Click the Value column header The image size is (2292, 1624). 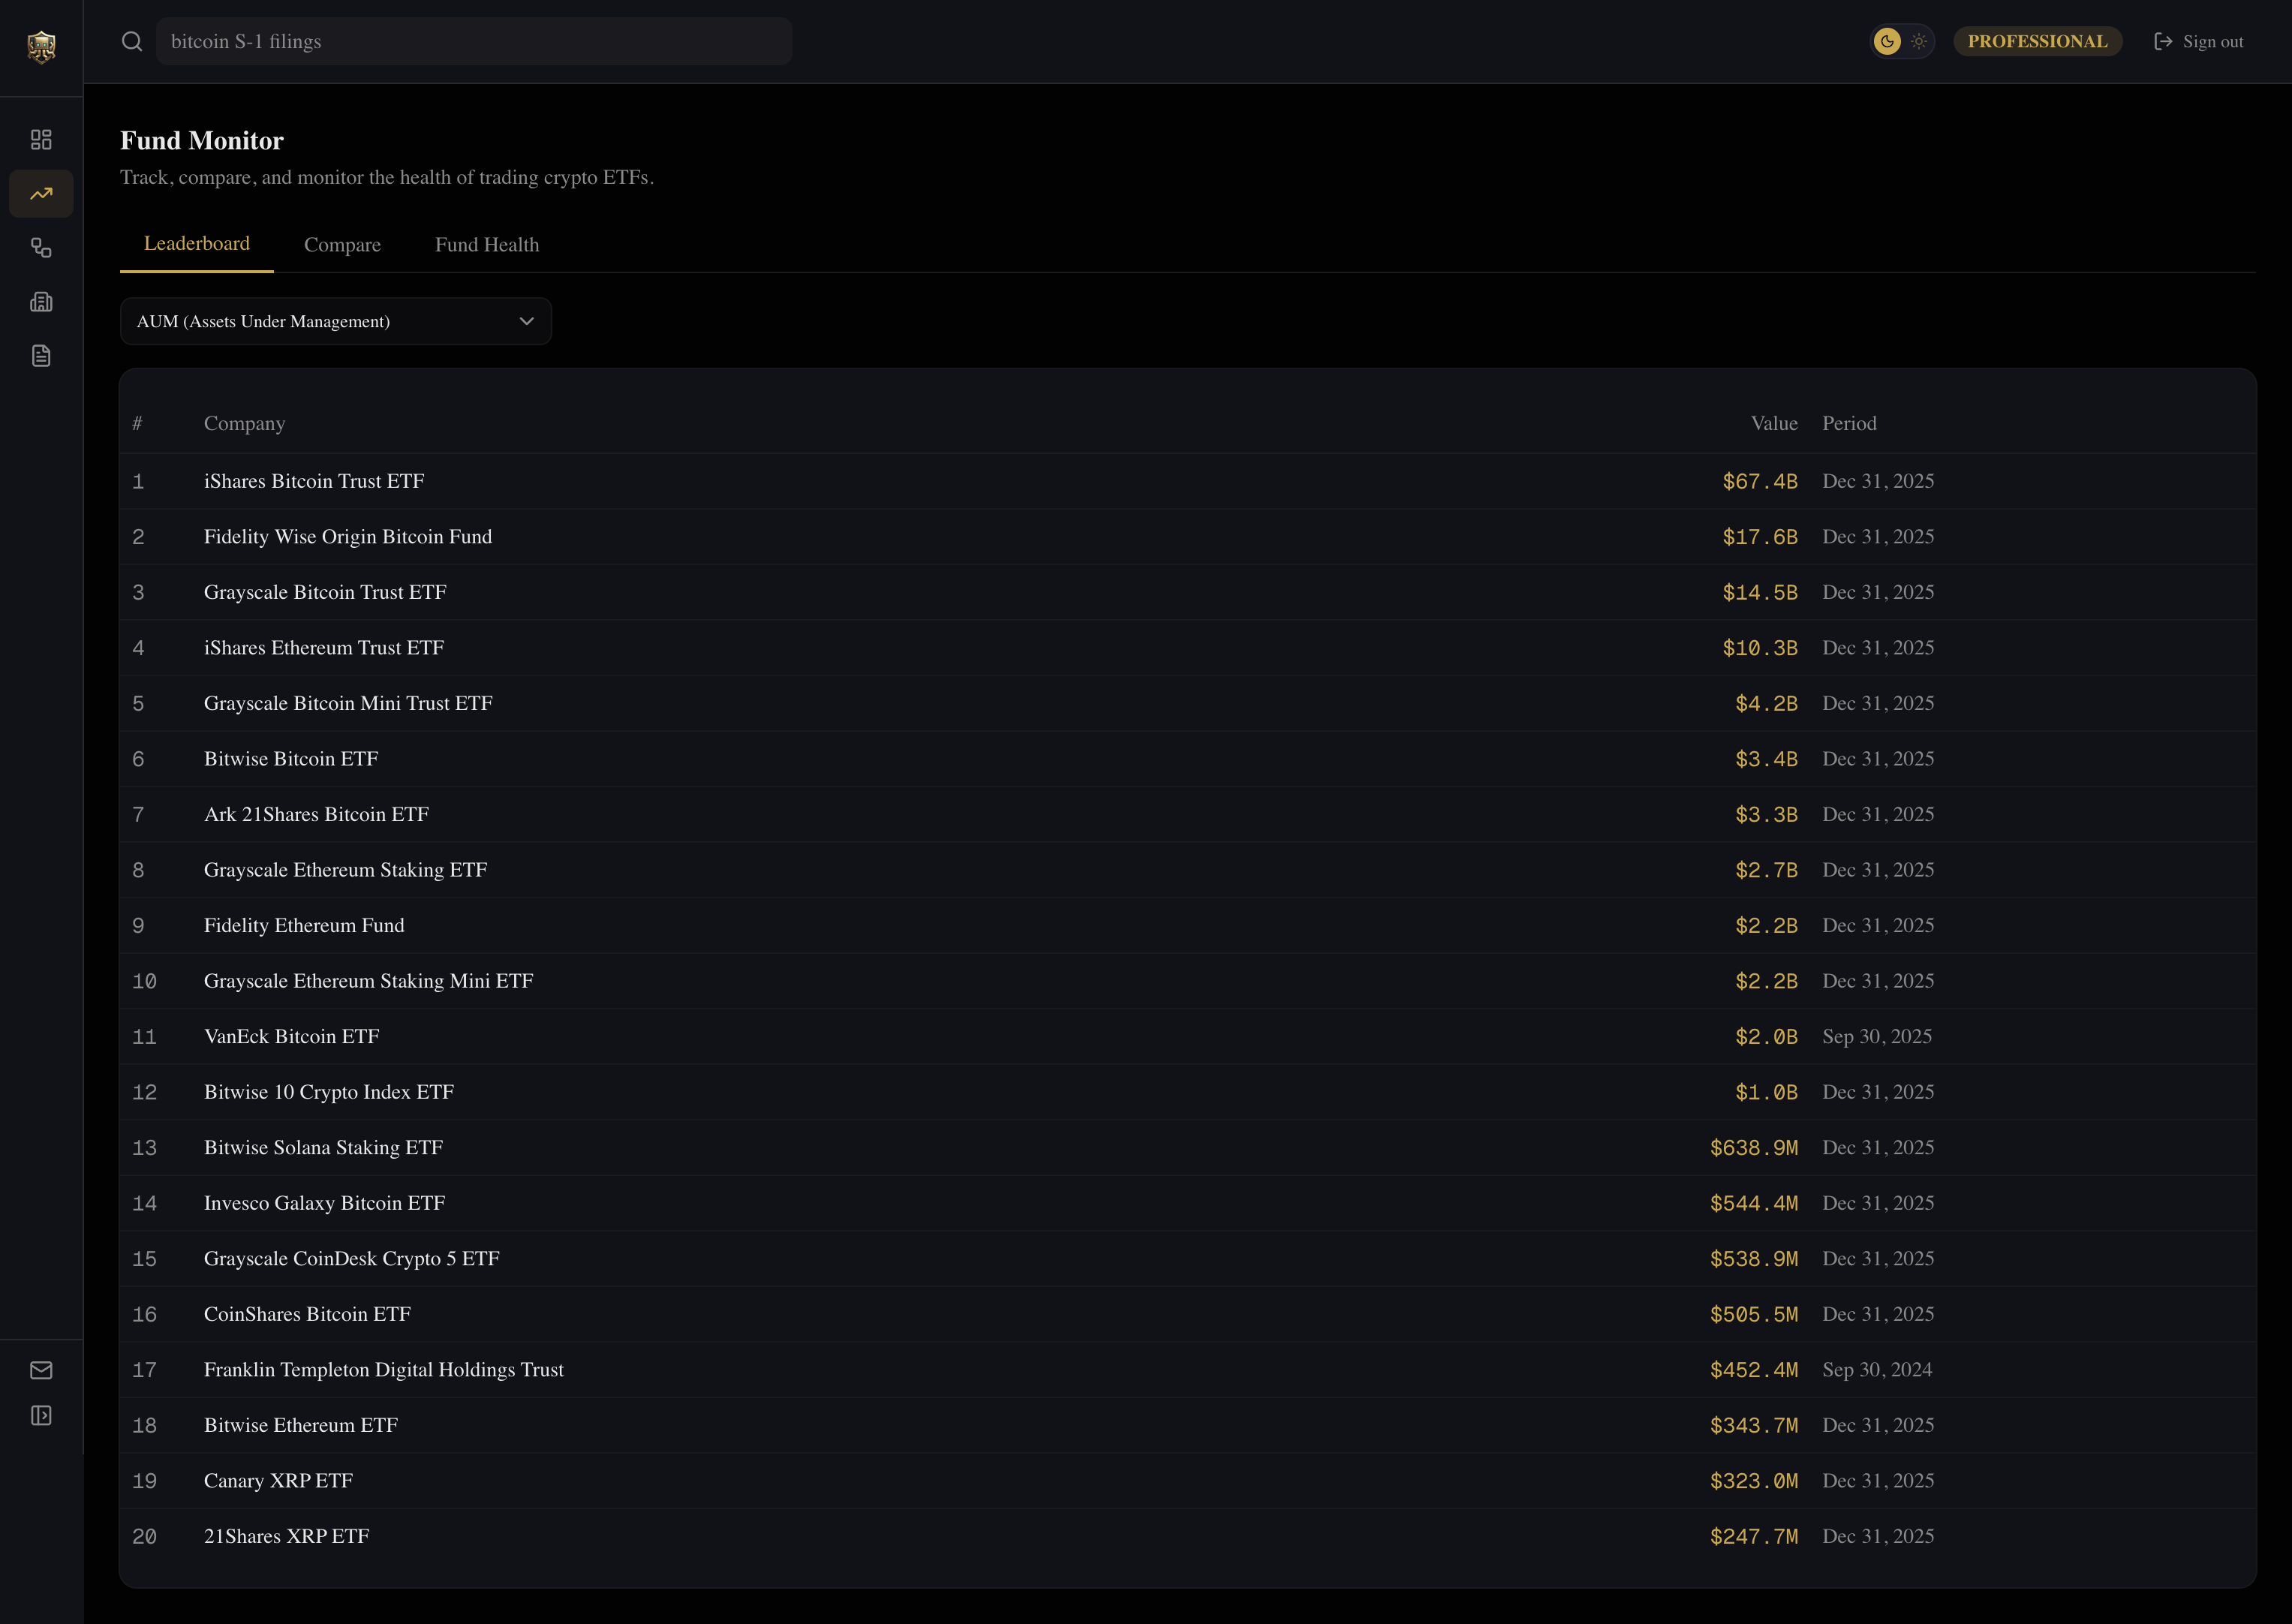(x=1774, y=423)
